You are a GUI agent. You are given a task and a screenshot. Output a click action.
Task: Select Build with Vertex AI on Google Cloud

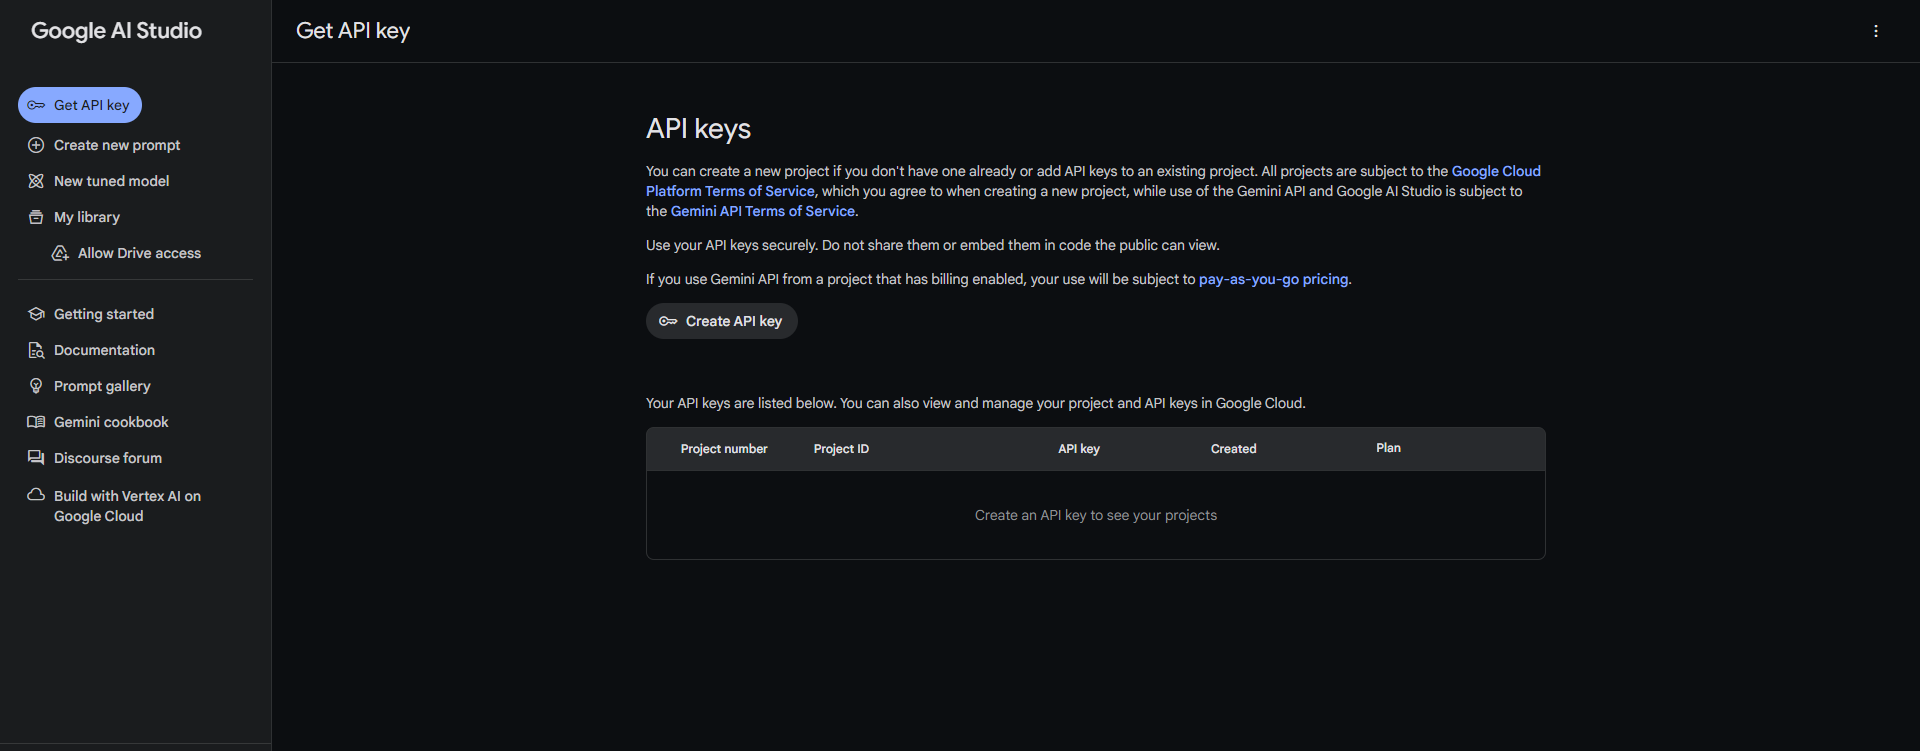point(127,506)
